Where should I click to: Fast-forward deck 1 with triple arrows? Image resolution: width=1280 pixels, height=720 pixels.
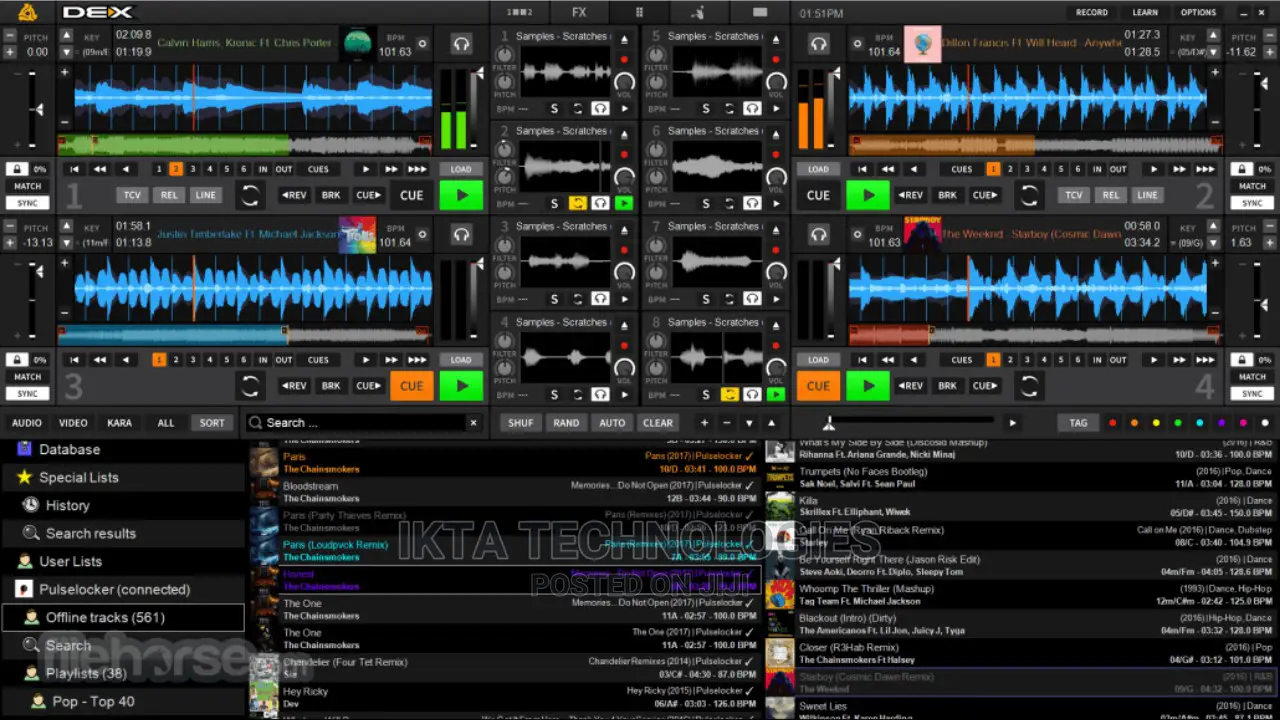point(418,169)
